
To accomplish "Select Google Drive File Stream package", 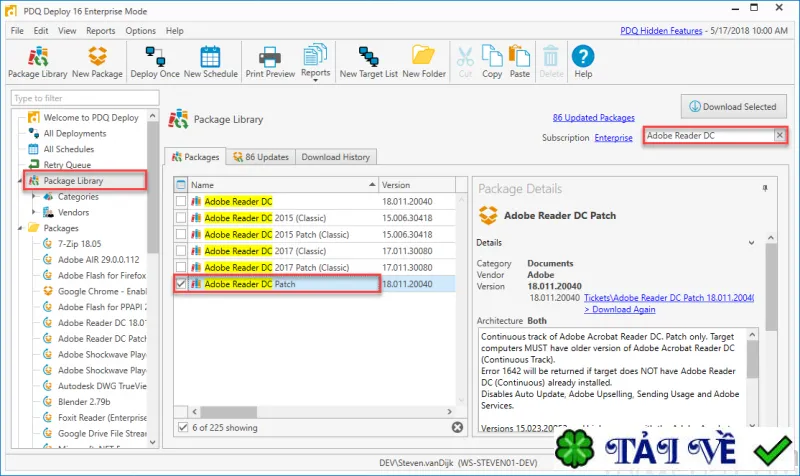I will (x=102, y=434).
